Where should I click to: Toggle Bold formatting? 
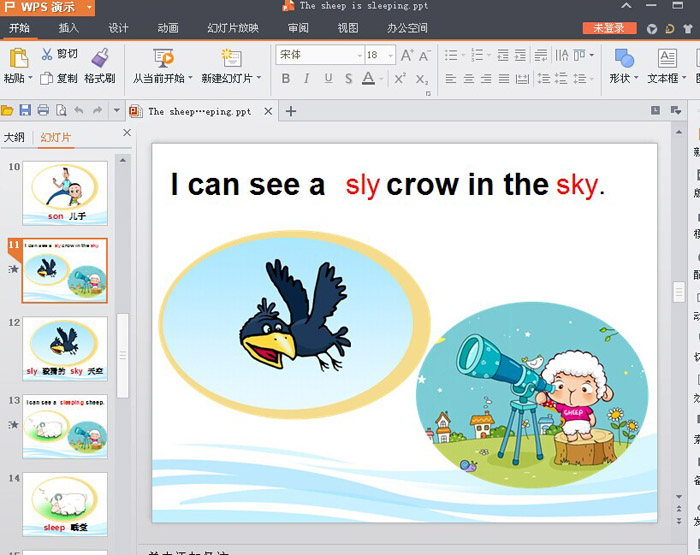pyautogui.click(x=286, y=79)
